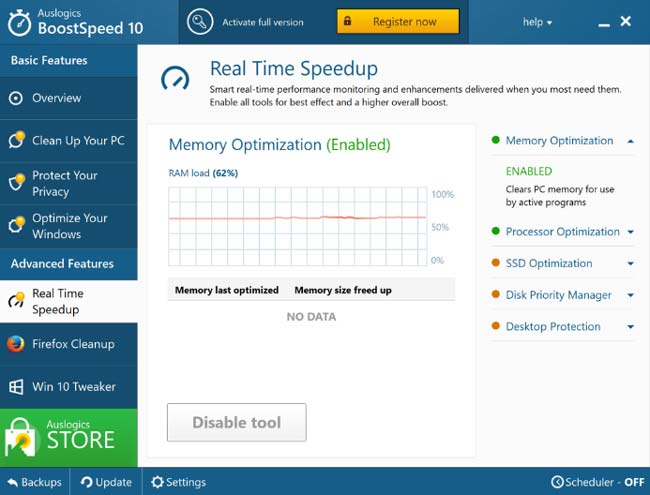Click Memory last optimized column header
Image resolution: width=650 pixels, height=495 pixels.
(x=227, y=290)
